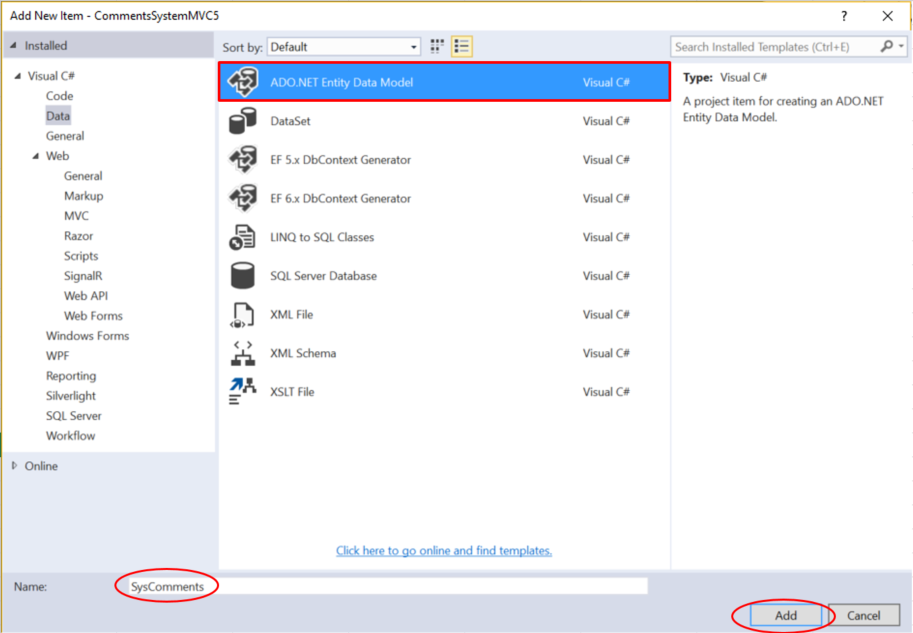Click the DataSet template icon
Viewport: 913px width, 633px height.
243,121
